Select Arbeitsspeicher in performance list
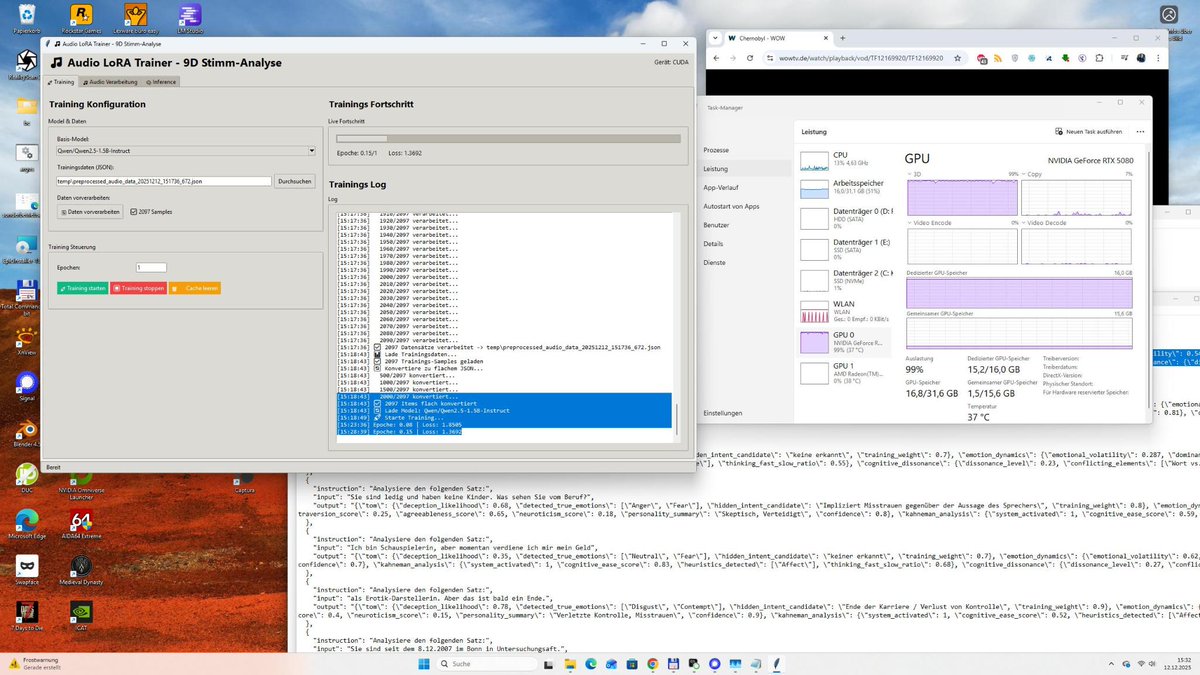1200x675 pixels. (844, 188)
